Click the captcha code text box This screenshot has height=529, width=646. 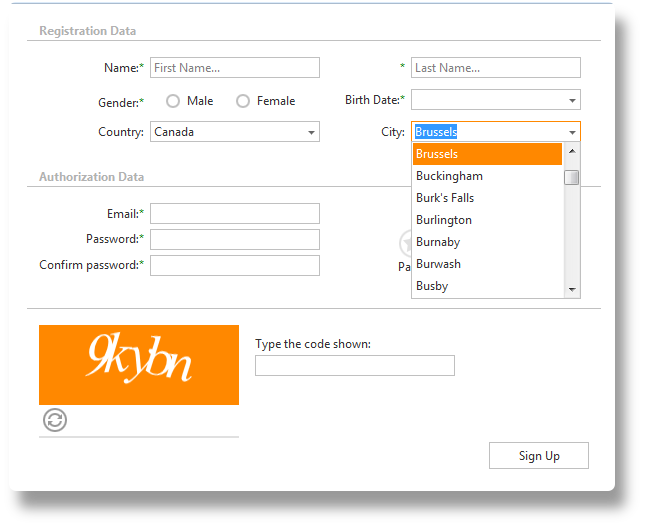[x=355, y=365]
